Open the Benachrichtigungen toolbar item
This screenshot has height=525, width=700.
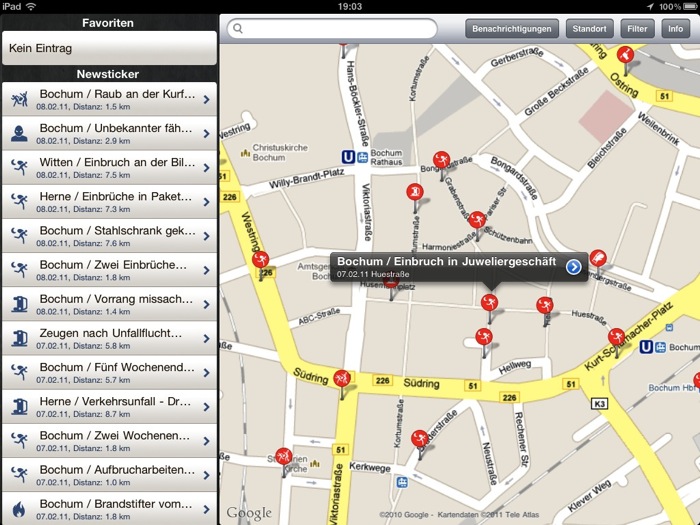(x=512, y=29)
